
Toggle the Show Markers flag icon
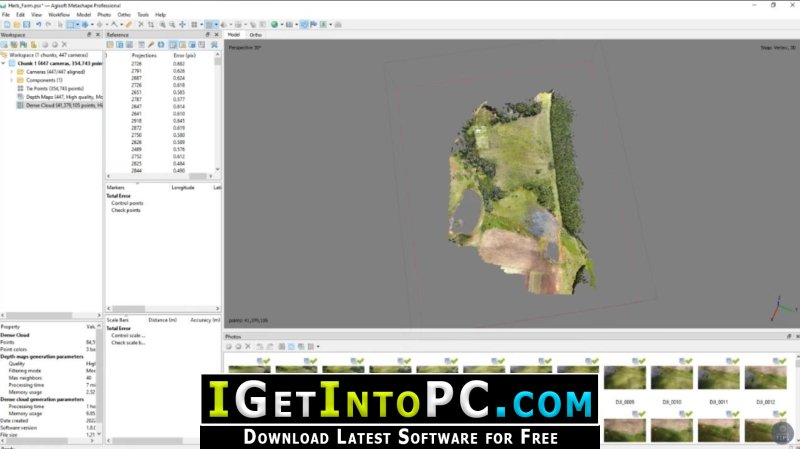point(313,24)
